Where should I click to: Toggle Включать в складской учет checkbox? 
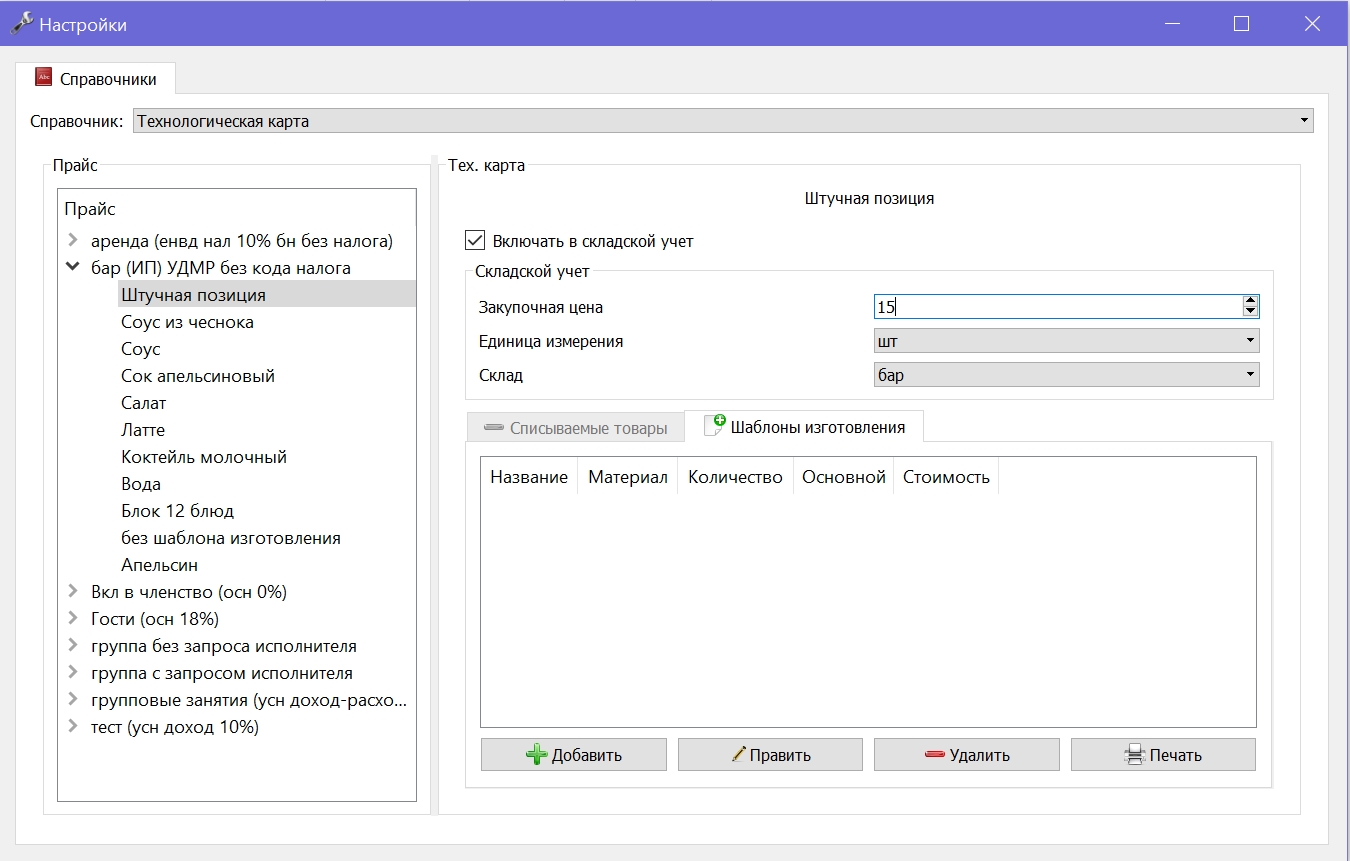pos(475,241)
